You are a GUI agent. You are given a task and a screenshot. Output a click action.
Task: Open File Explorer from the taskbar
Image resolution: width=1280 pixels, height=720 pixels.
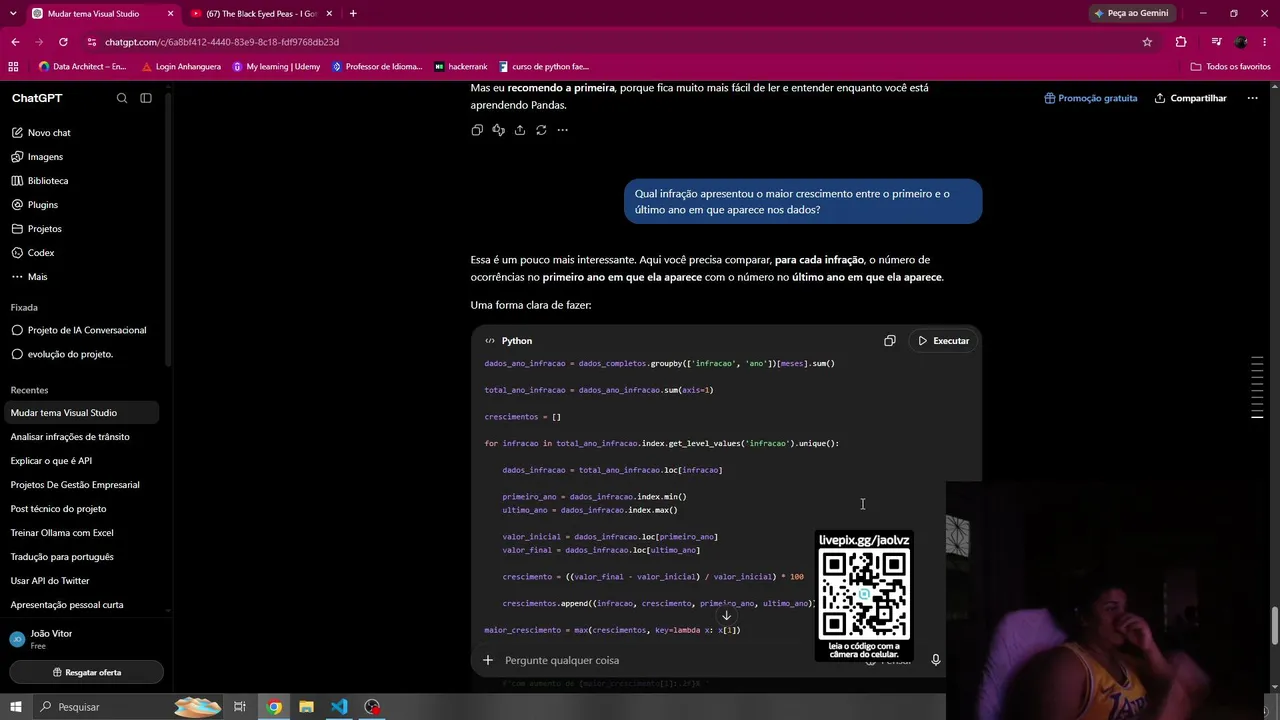(x=306, y=707)
